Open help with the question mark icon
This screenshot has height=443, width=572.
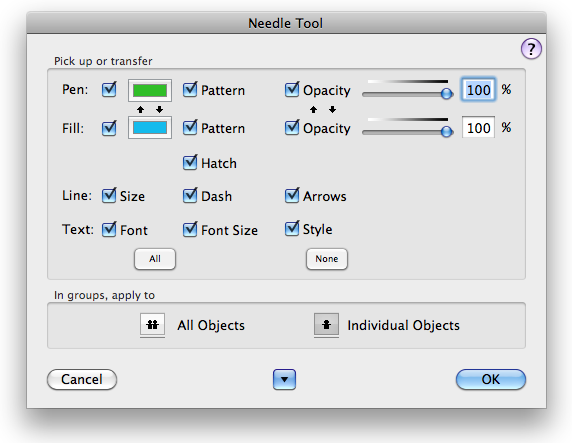[531, 49]
